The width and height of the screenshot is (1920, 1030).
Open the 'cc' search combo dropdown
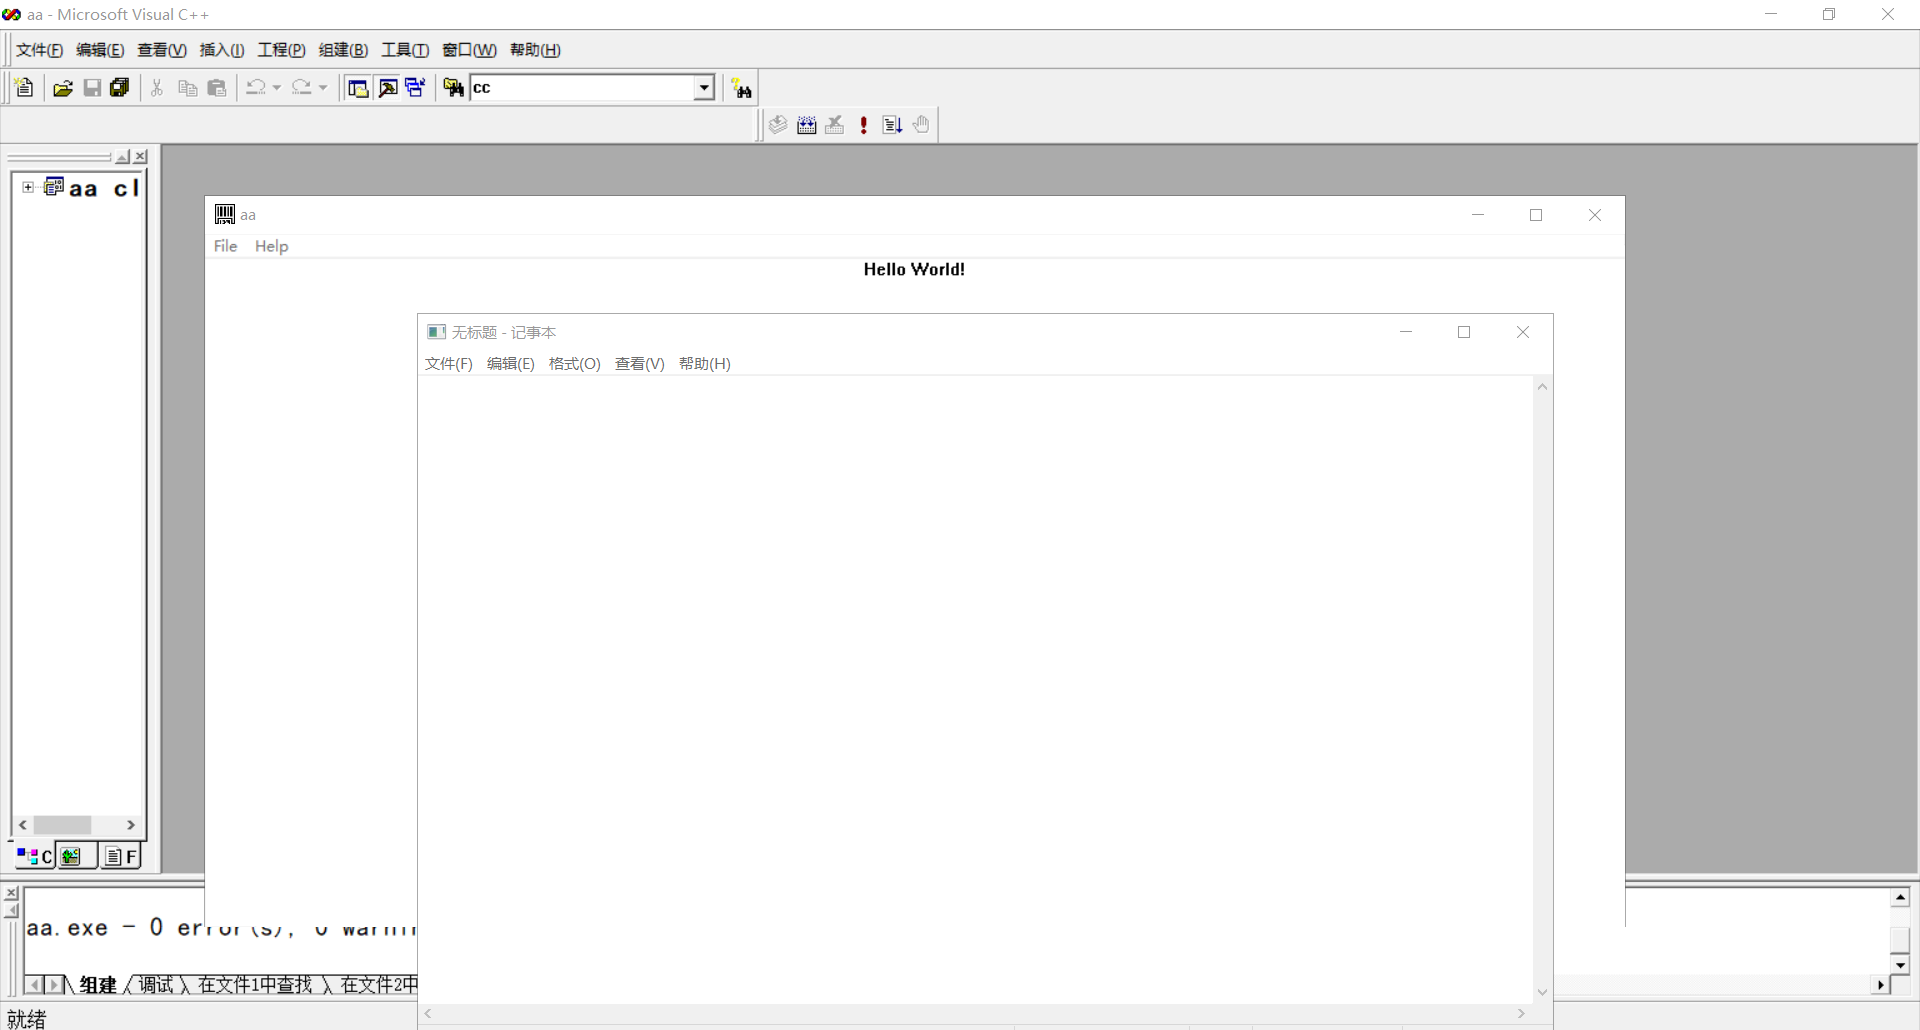(705, 88)
